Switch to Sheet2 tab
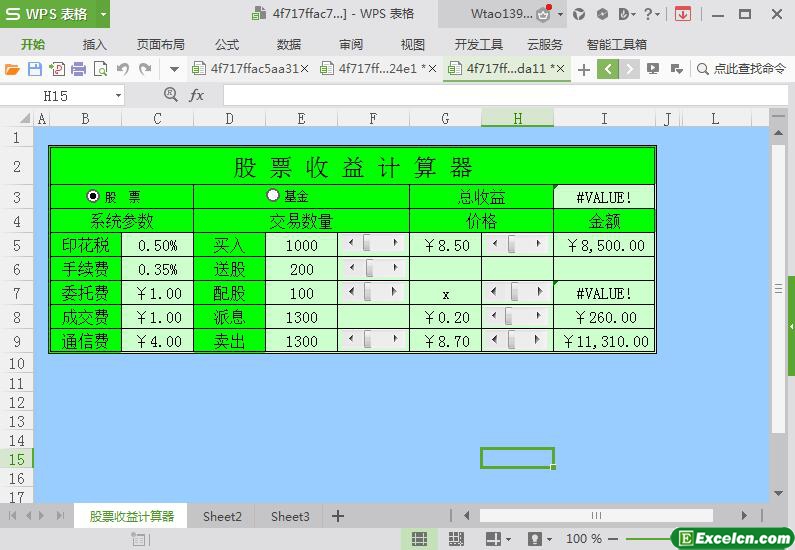 (x=222, y=516)
